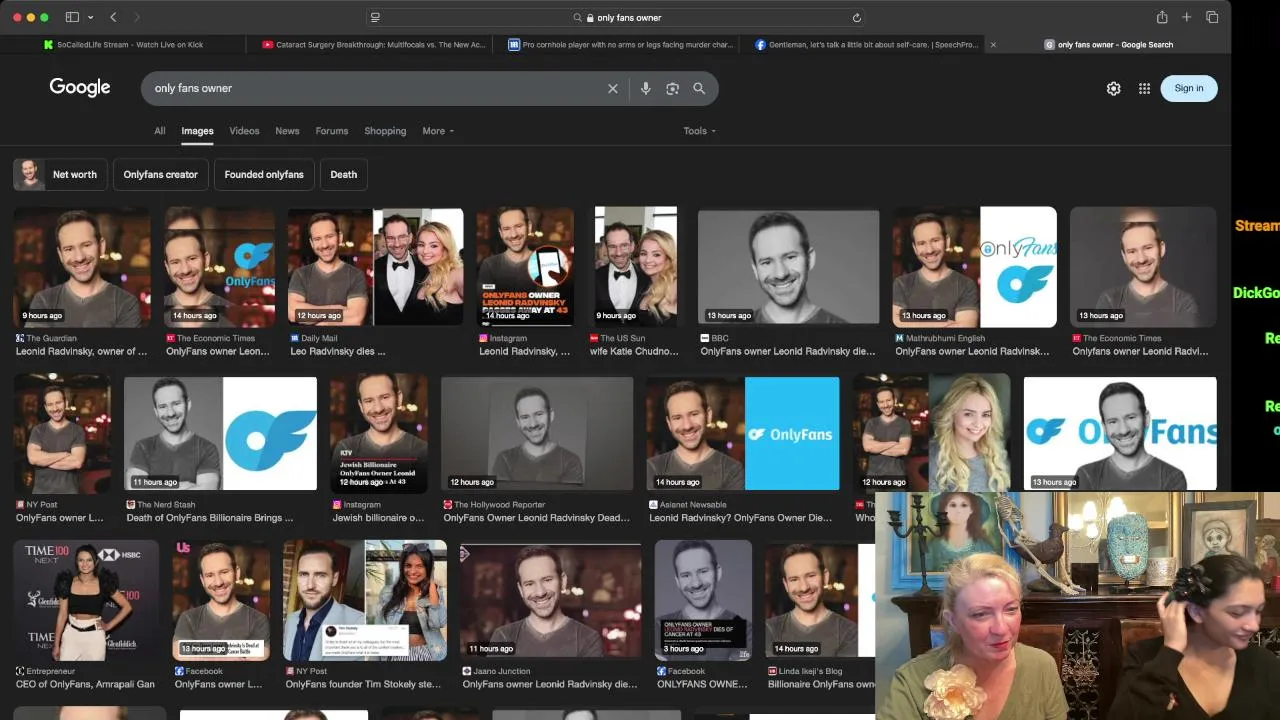Reload the page with the refresh icon
Viewport: 1280px width, 720px height.
pyautogui.click(x=856, y=17)
